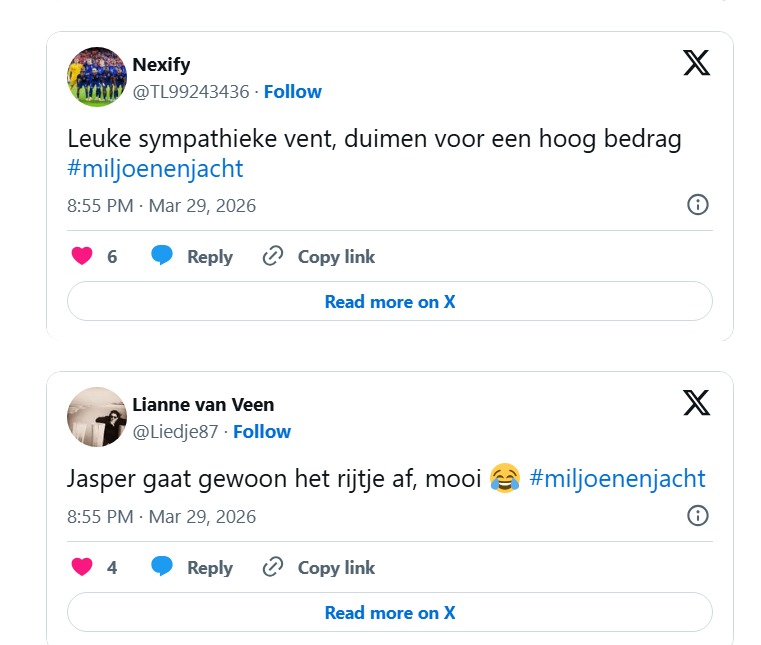Screen dimensions: 761x645
Task: Open Lianne van Veen's profile picture
Action: click(x=97, y=417)
